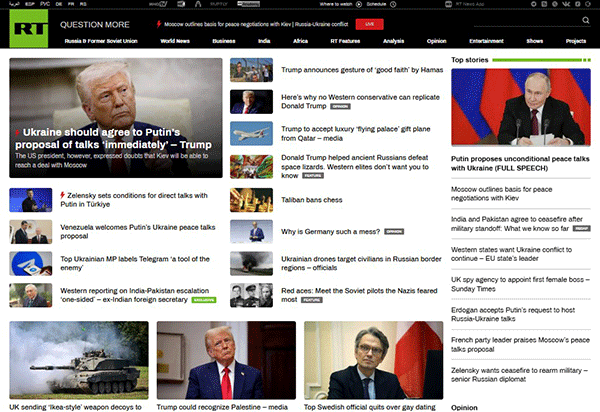Click the green EXCLUSIVE tag

[x=204, y=300]
